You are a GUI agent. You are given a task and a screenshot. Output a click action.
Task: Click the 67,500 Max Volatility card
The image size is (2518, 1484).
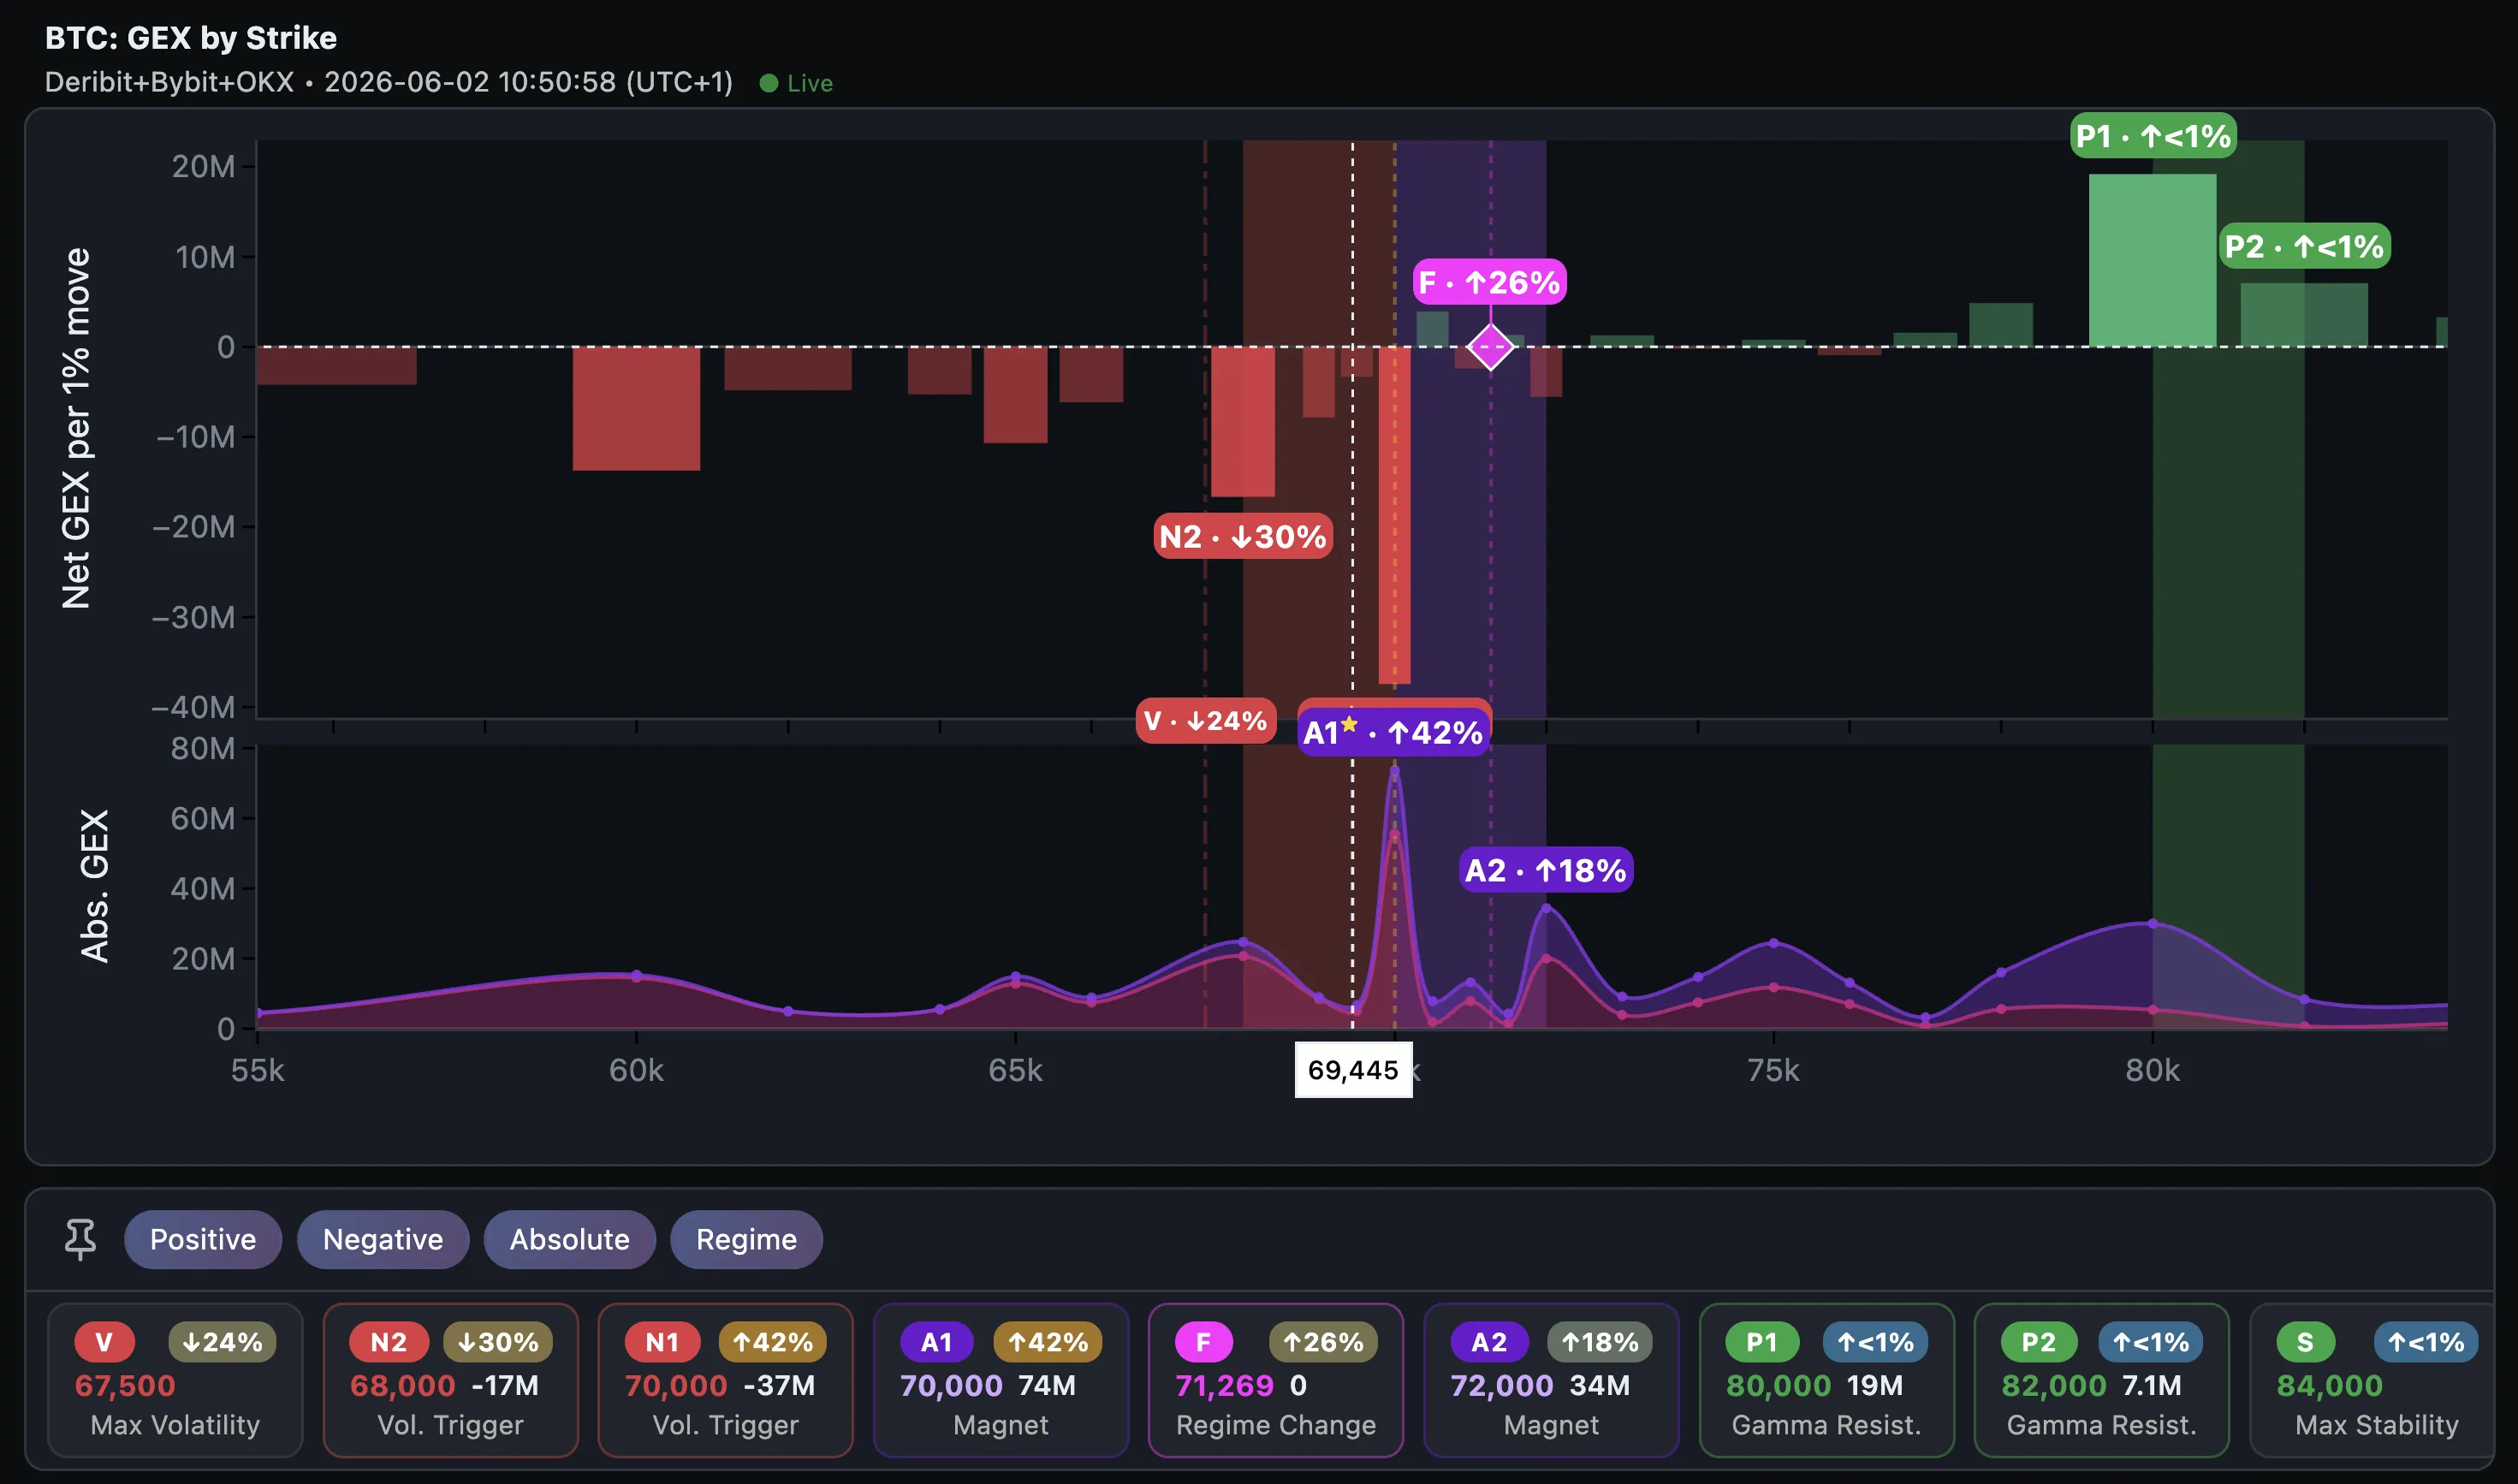175,1380
